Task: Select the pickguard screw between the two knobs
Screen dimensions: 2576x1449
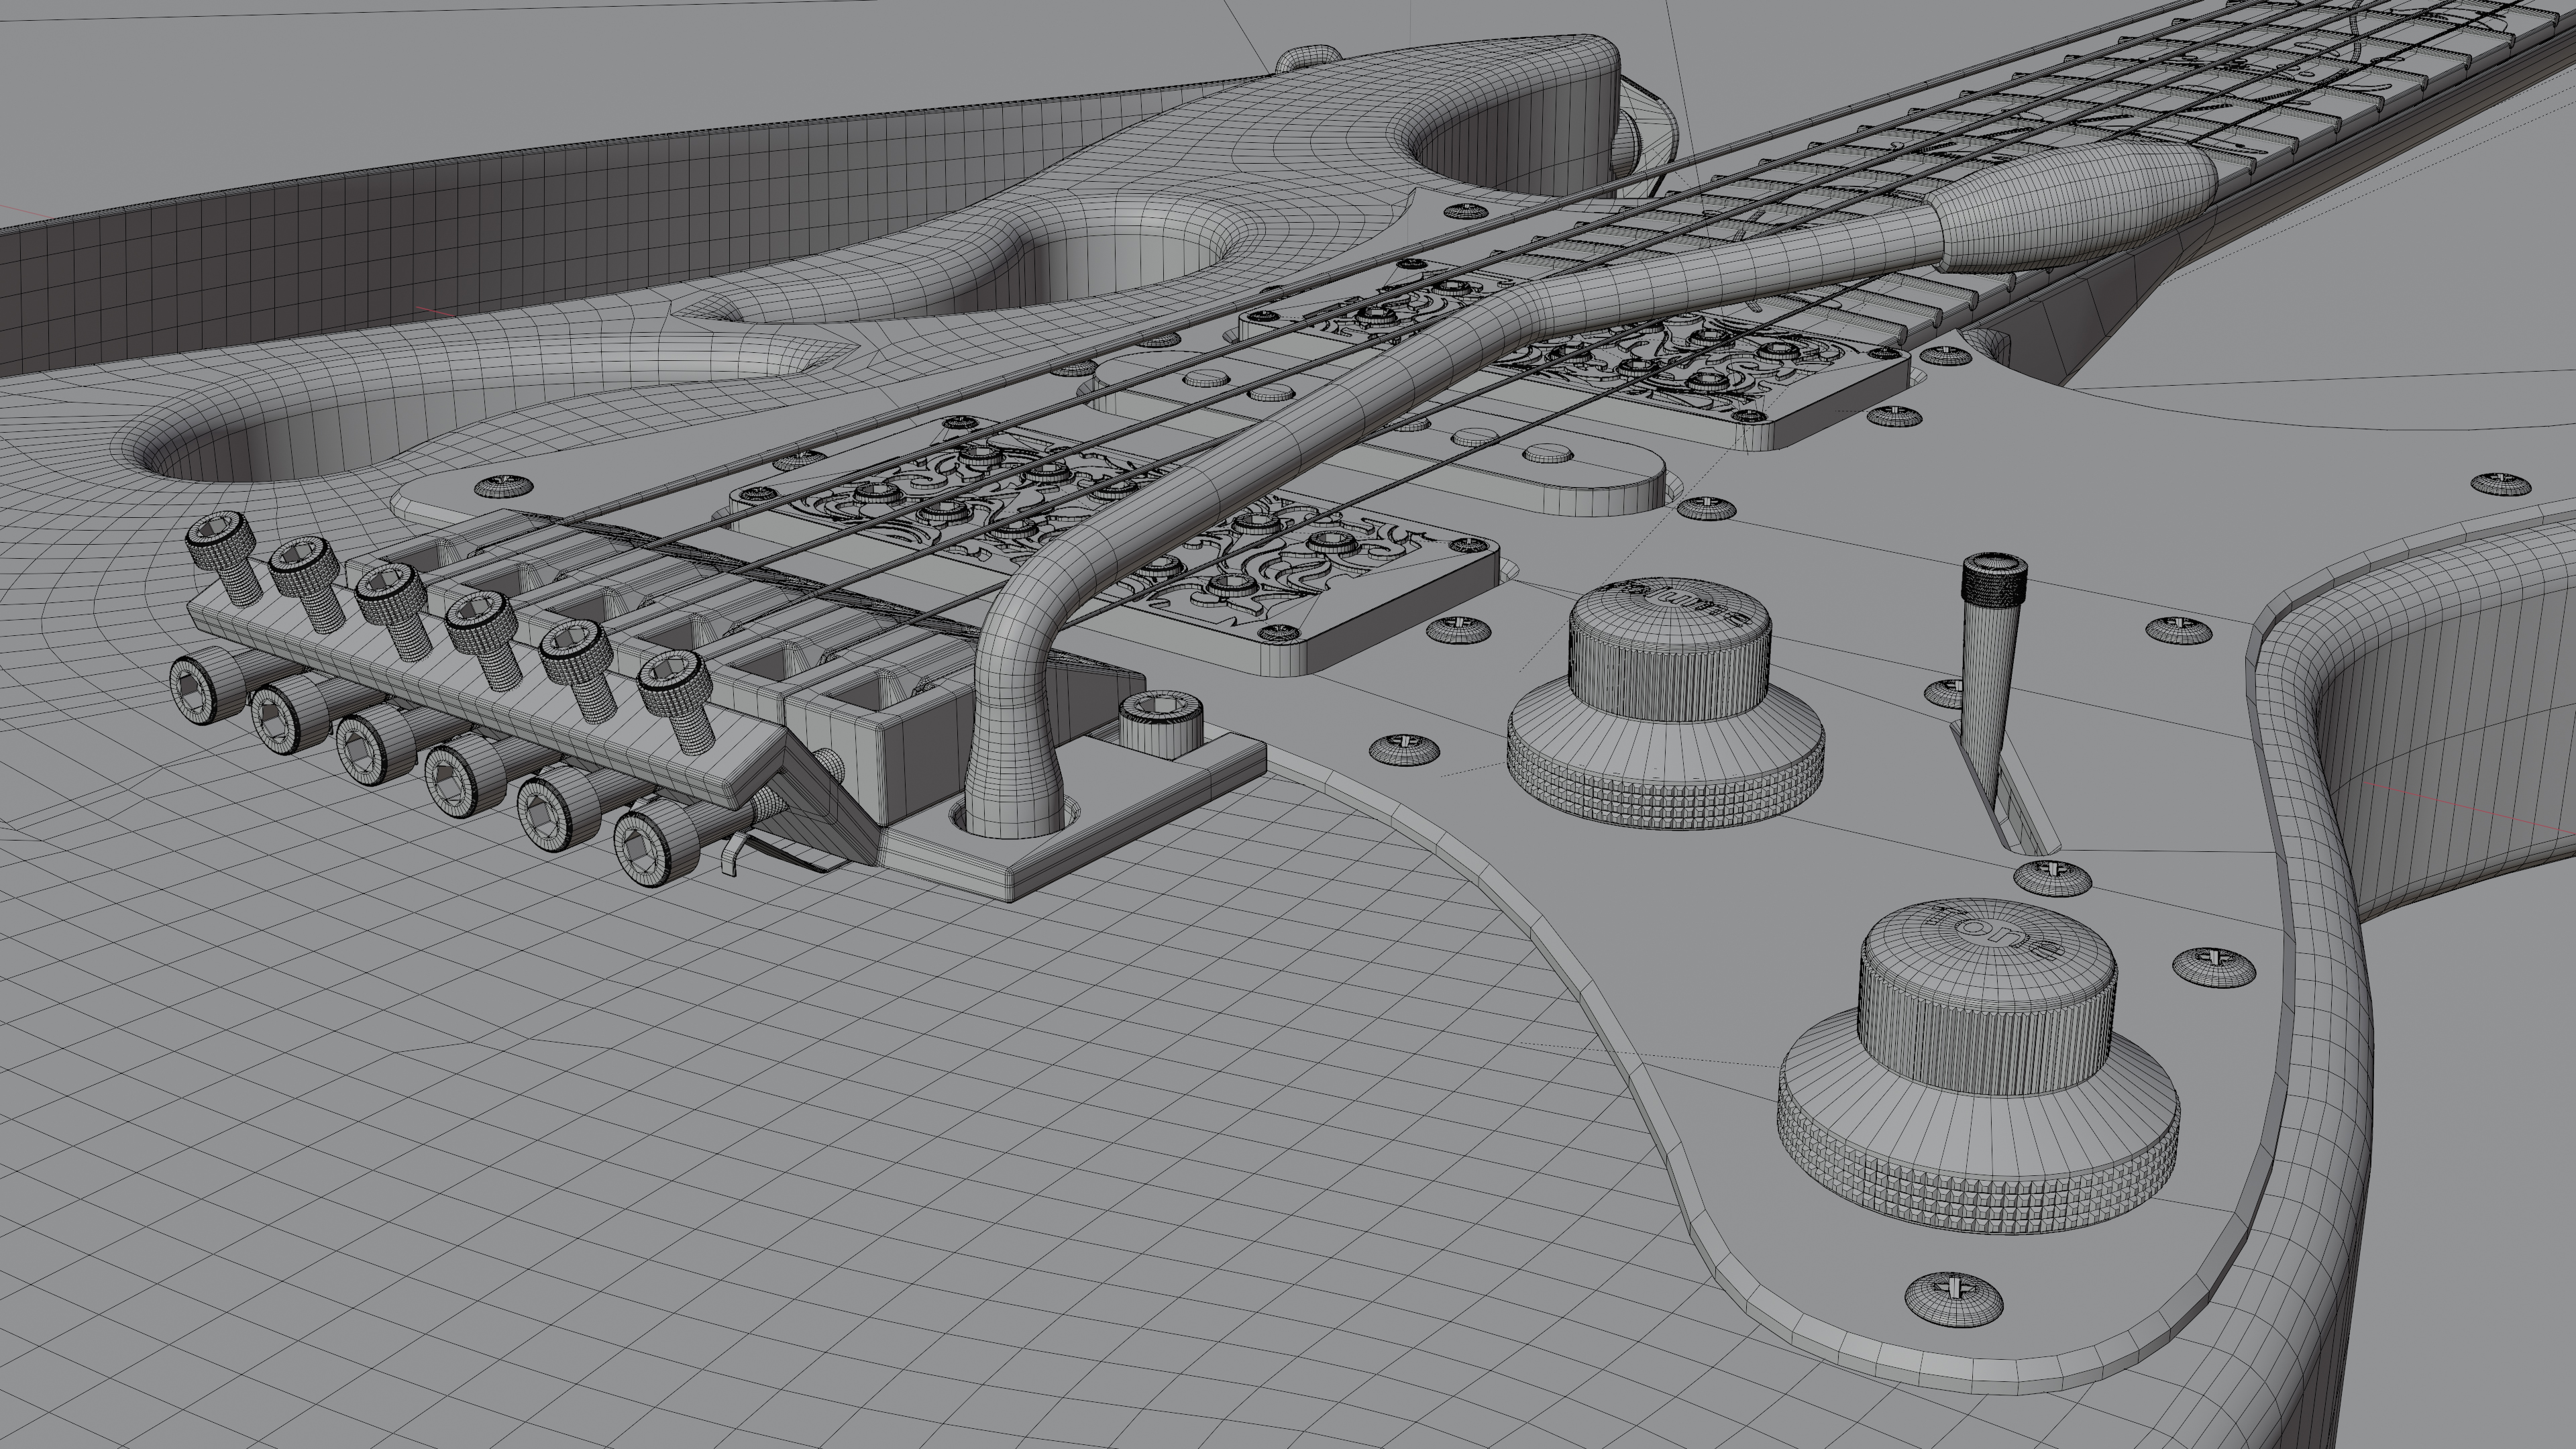Action: coord(2052,877)
